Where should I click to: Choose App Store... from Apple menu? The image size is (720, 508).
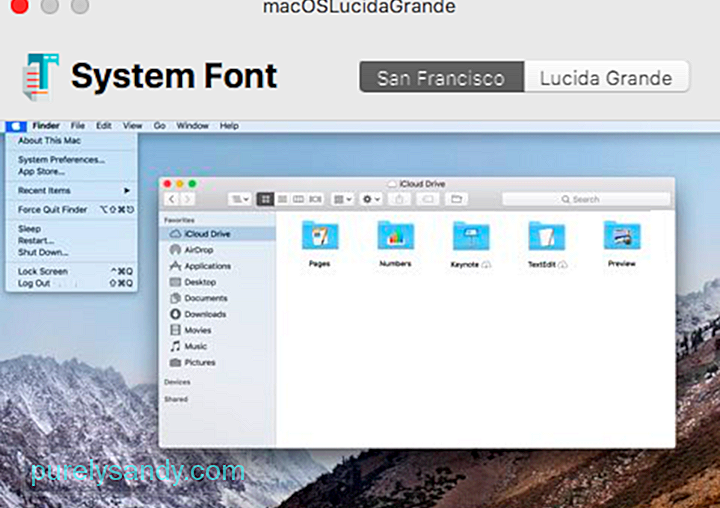click(72, 171)
